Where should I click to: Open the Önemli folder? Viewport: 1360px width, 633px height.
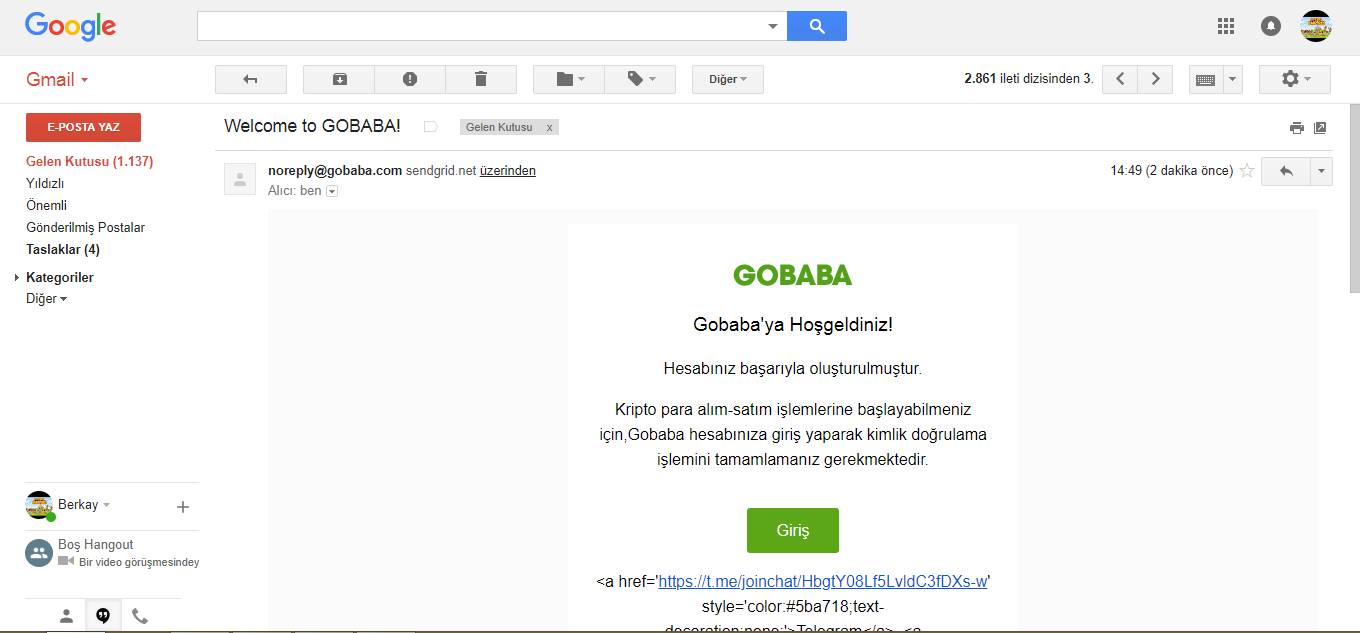coord(46,205)
